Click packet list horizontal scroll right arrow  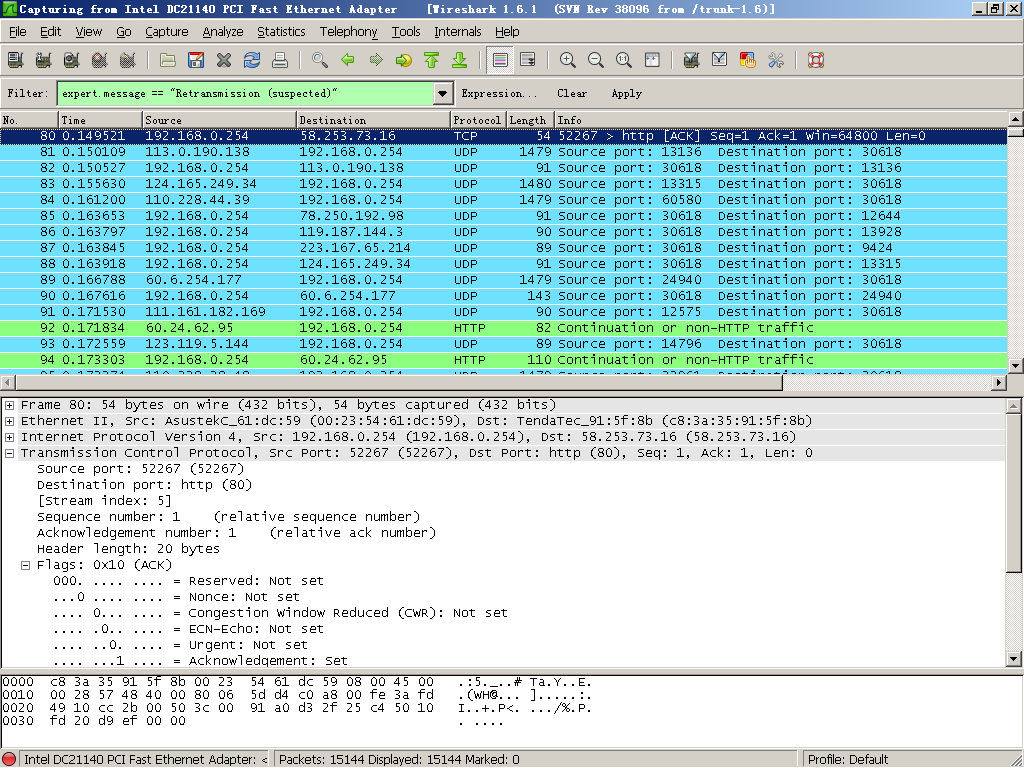pyautogui.click(x=999, y=383)
